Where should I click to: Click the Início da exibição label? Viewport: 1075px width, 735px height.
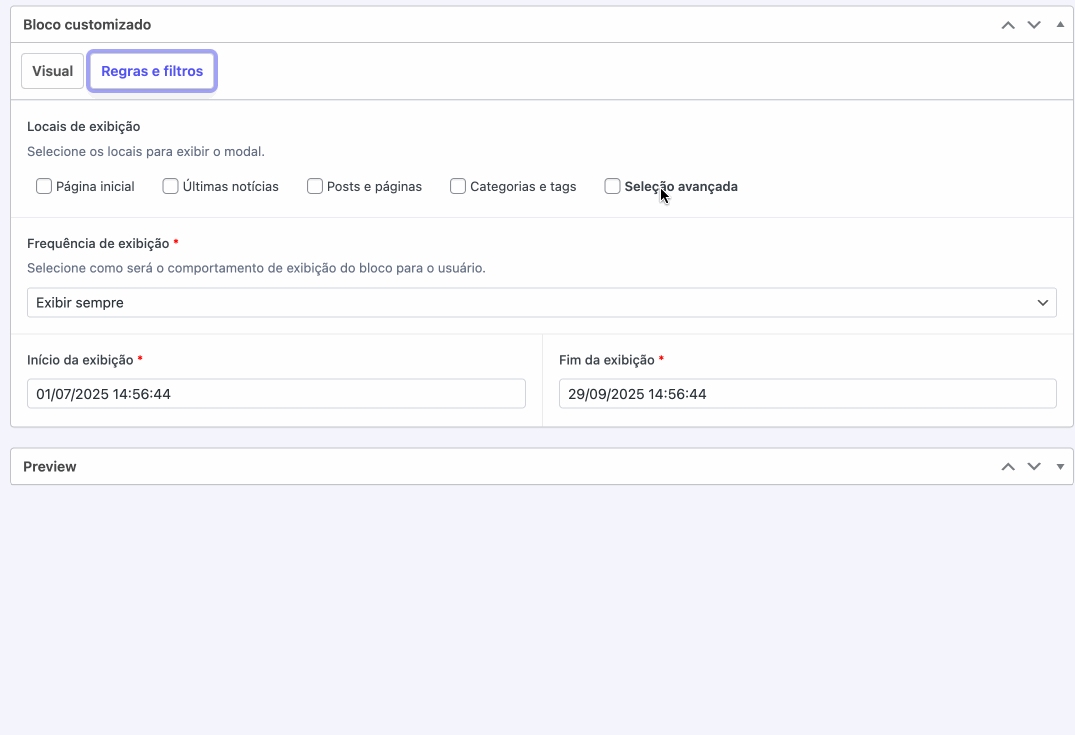point(80,360)
